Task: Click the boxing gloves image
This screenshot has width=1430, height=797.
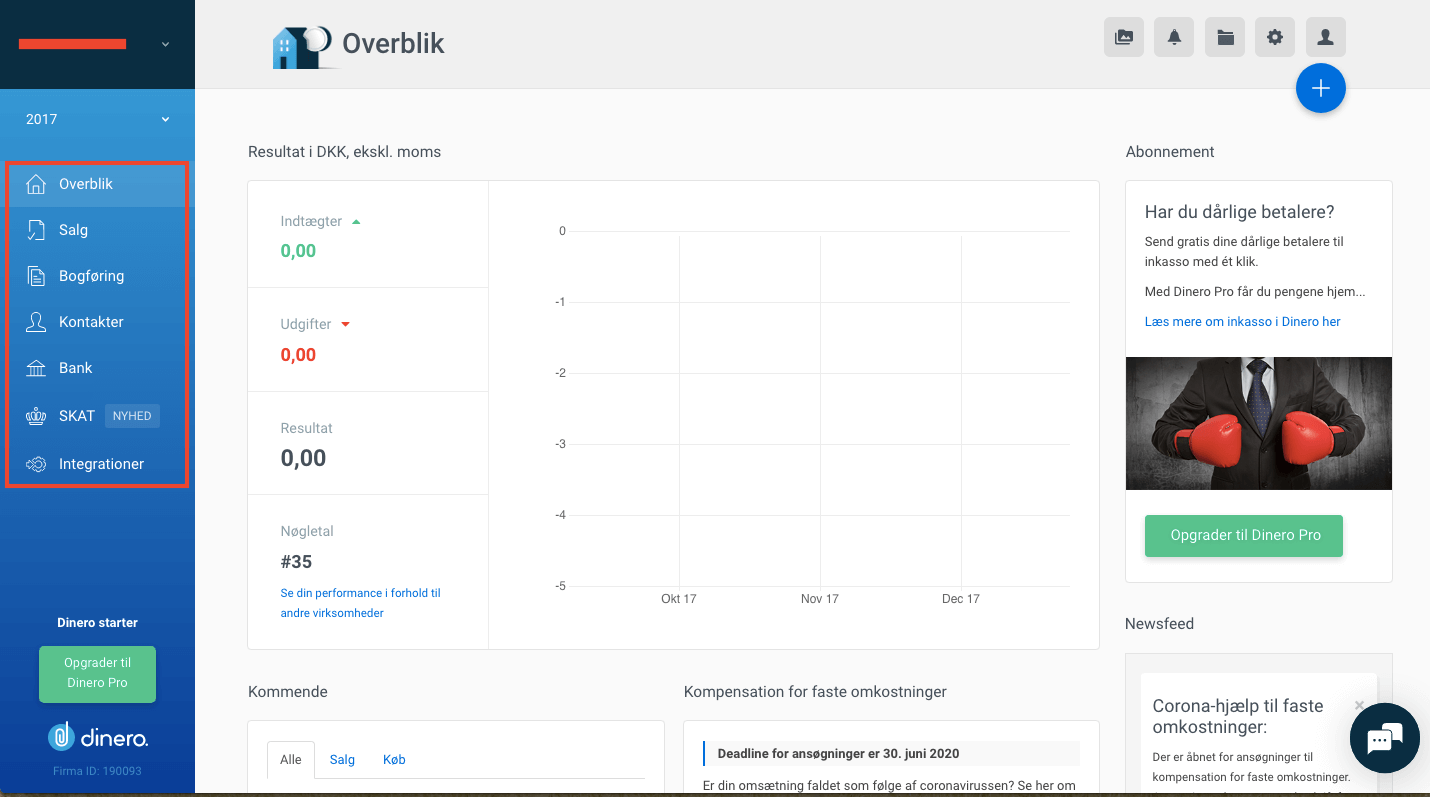Action: [x=1259, y=424]
